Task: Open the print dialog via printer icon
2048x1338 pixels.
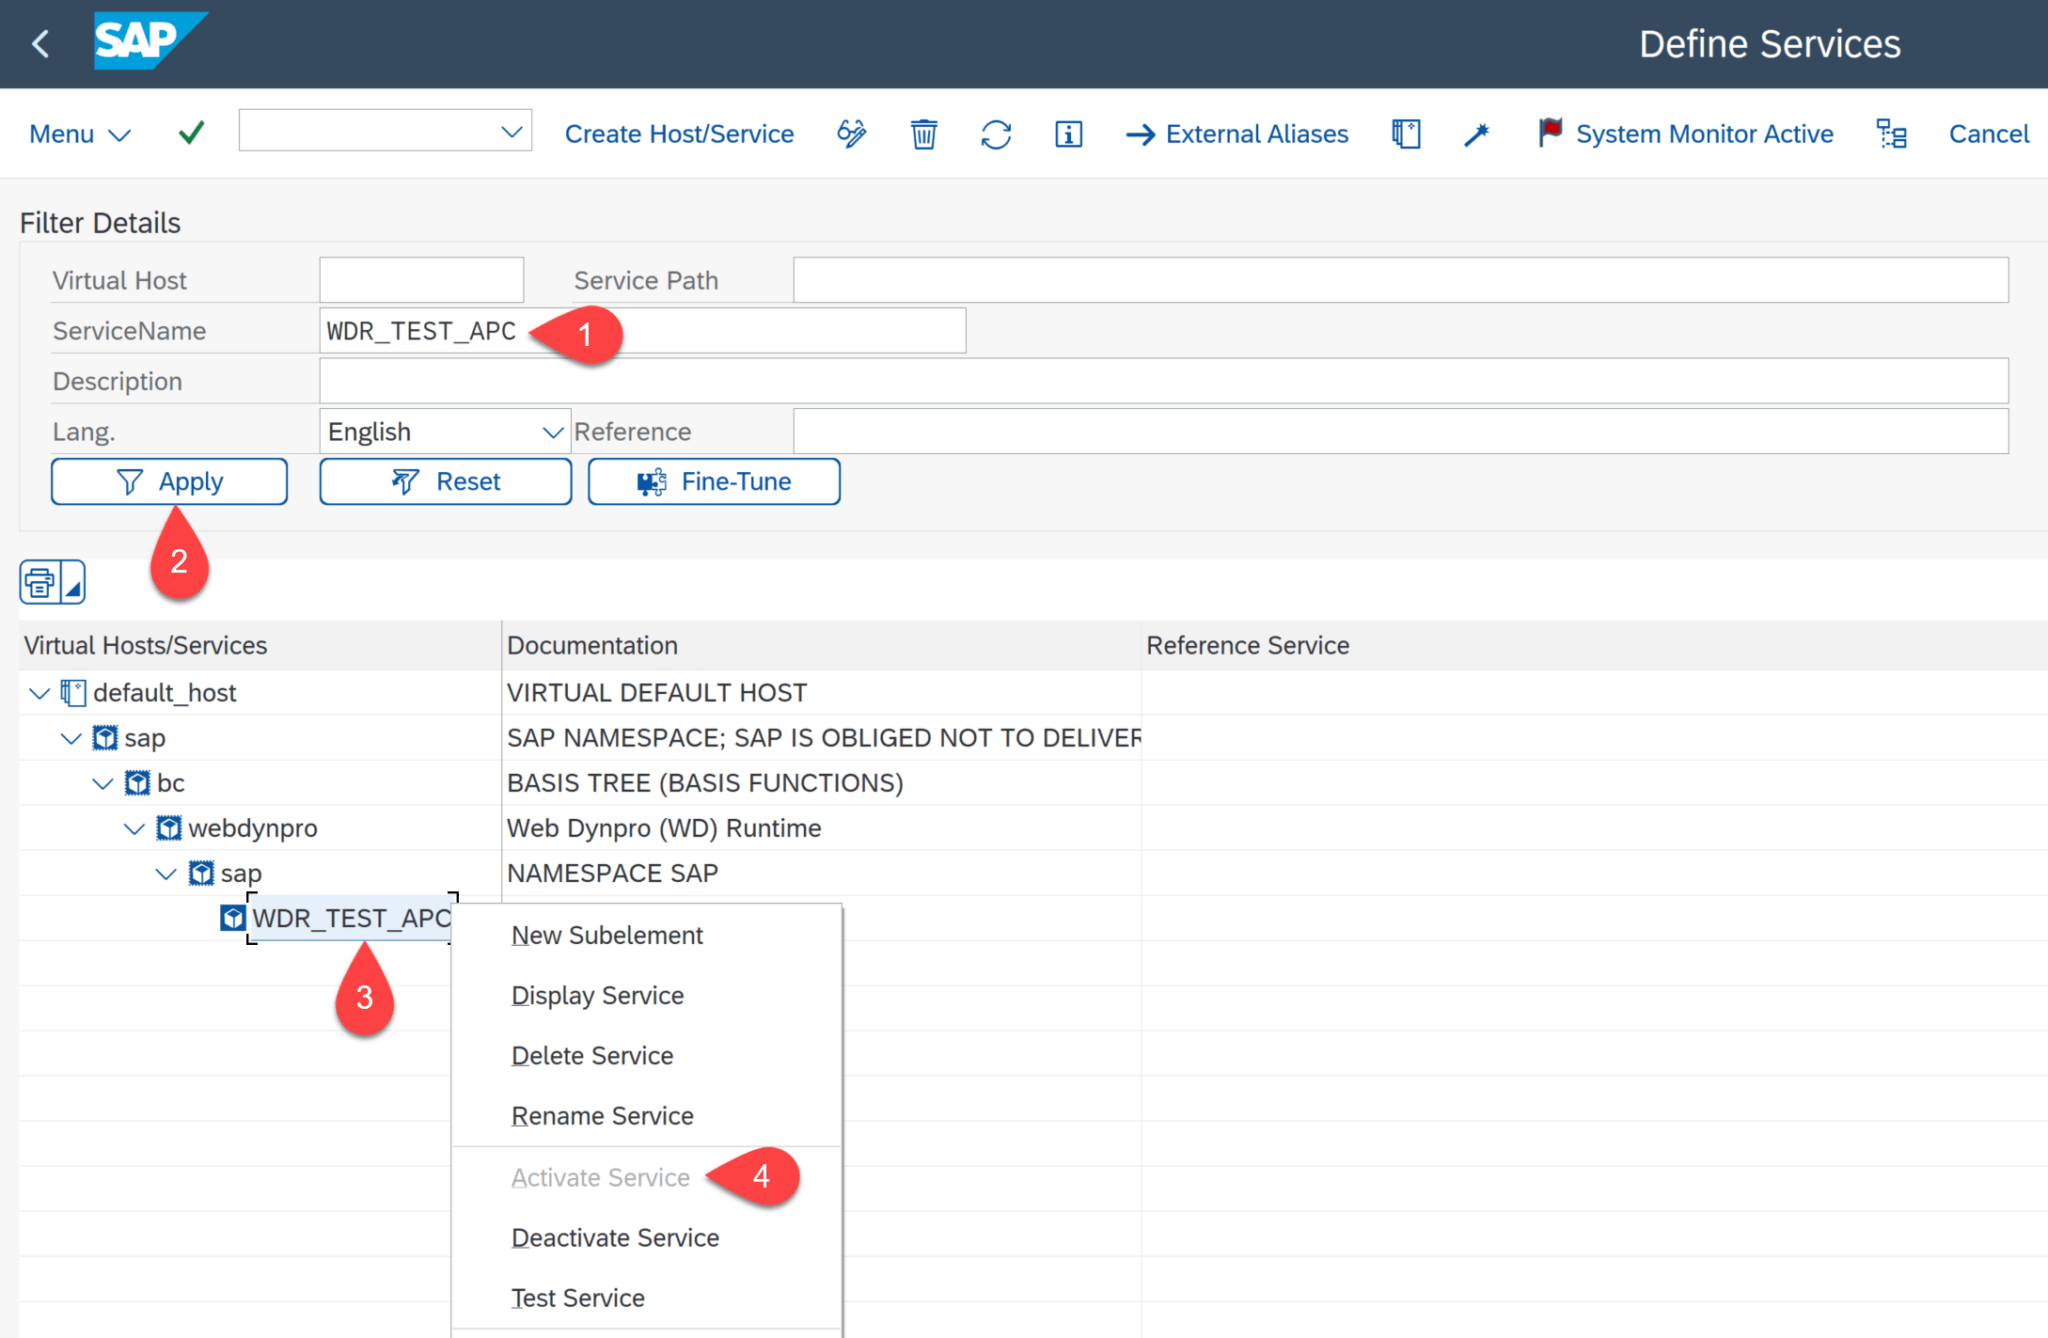Action: click(x=42, y=581)
